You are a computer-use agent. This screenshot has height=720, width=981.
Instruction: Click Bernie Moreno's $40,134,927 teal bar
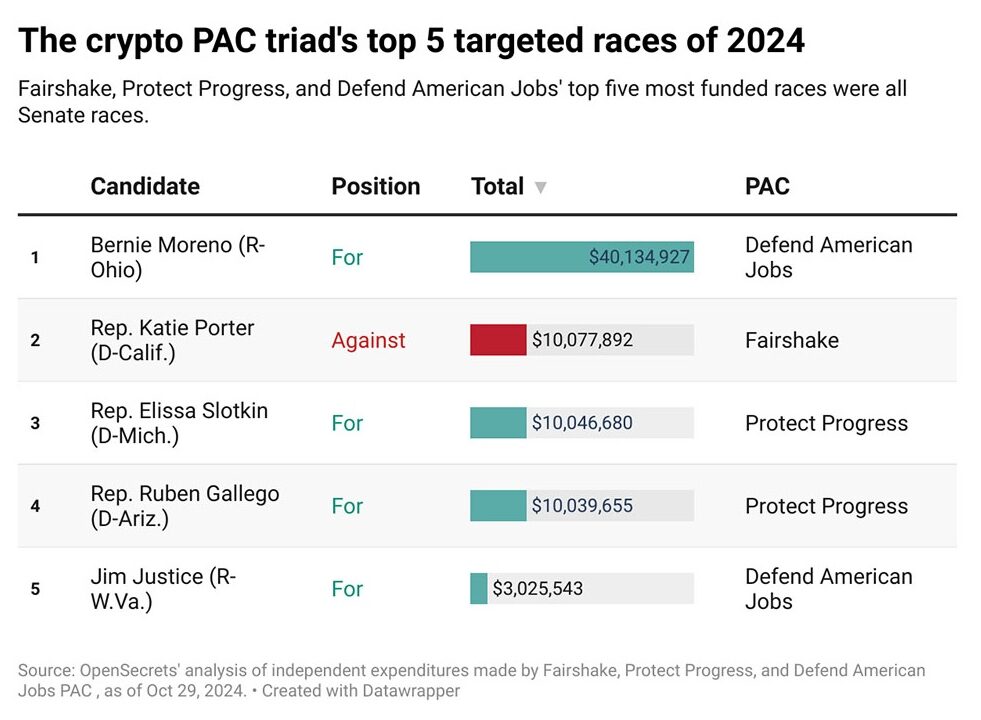click(x=581, y=257)
